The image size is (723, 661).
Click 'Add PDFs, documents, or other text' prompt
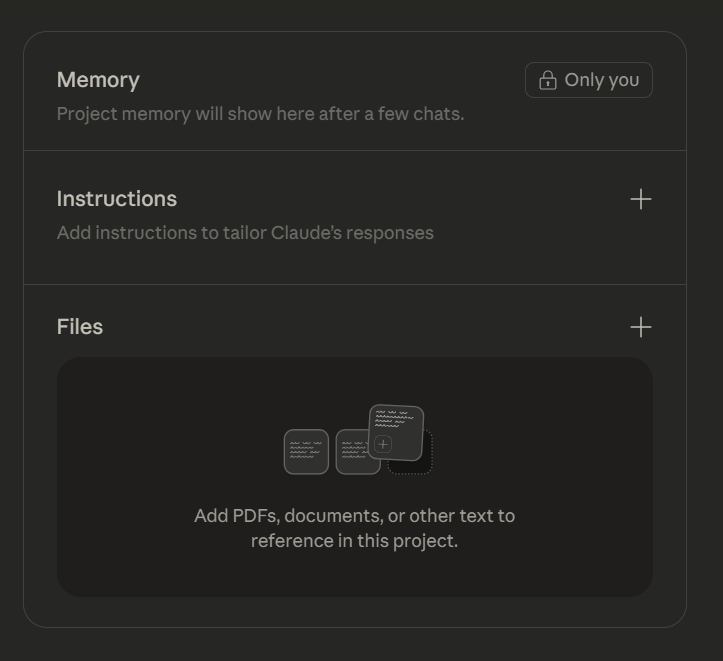point(355,516)
